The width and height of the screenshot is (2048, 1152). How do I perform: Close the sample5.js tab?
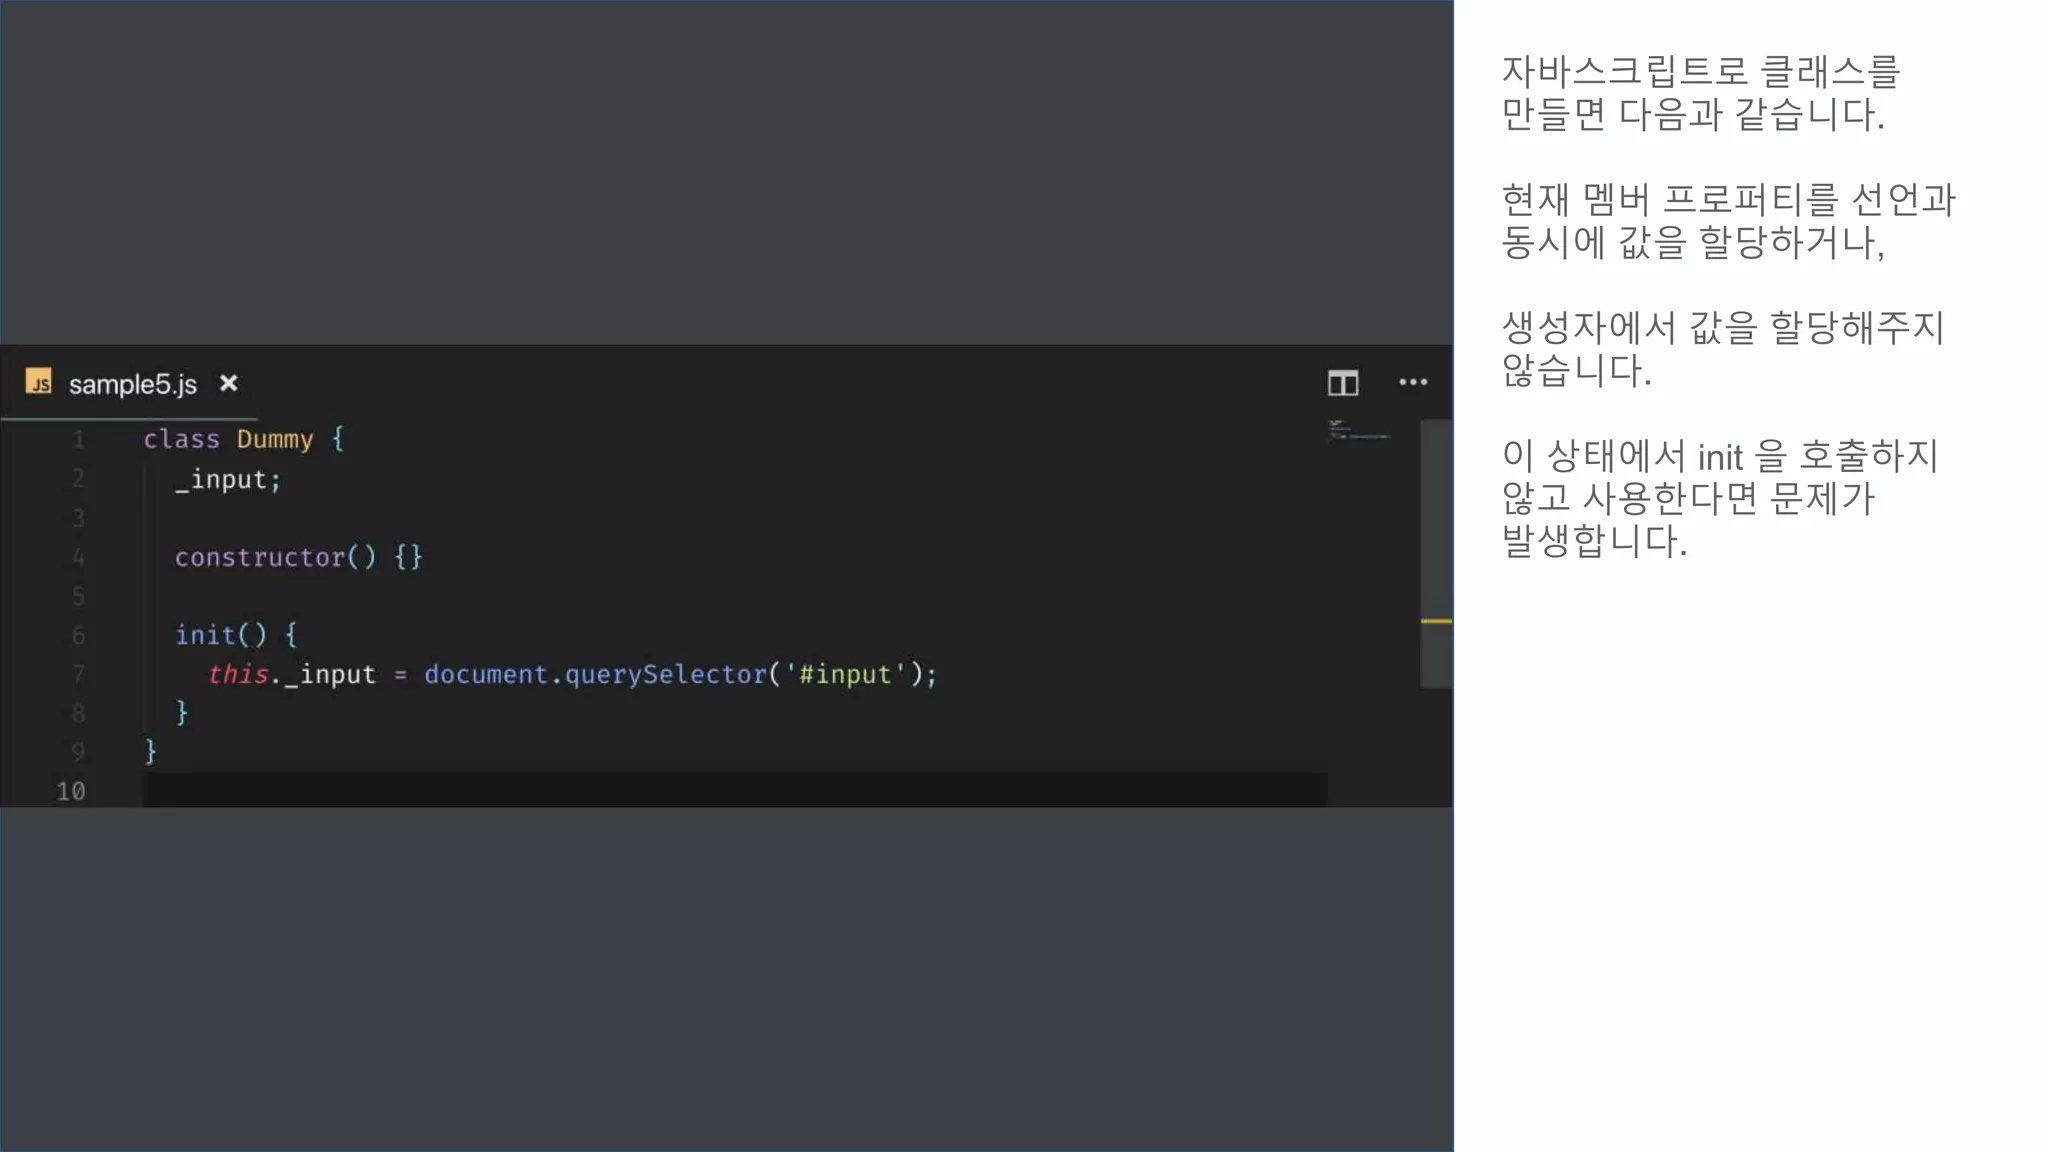228,383
